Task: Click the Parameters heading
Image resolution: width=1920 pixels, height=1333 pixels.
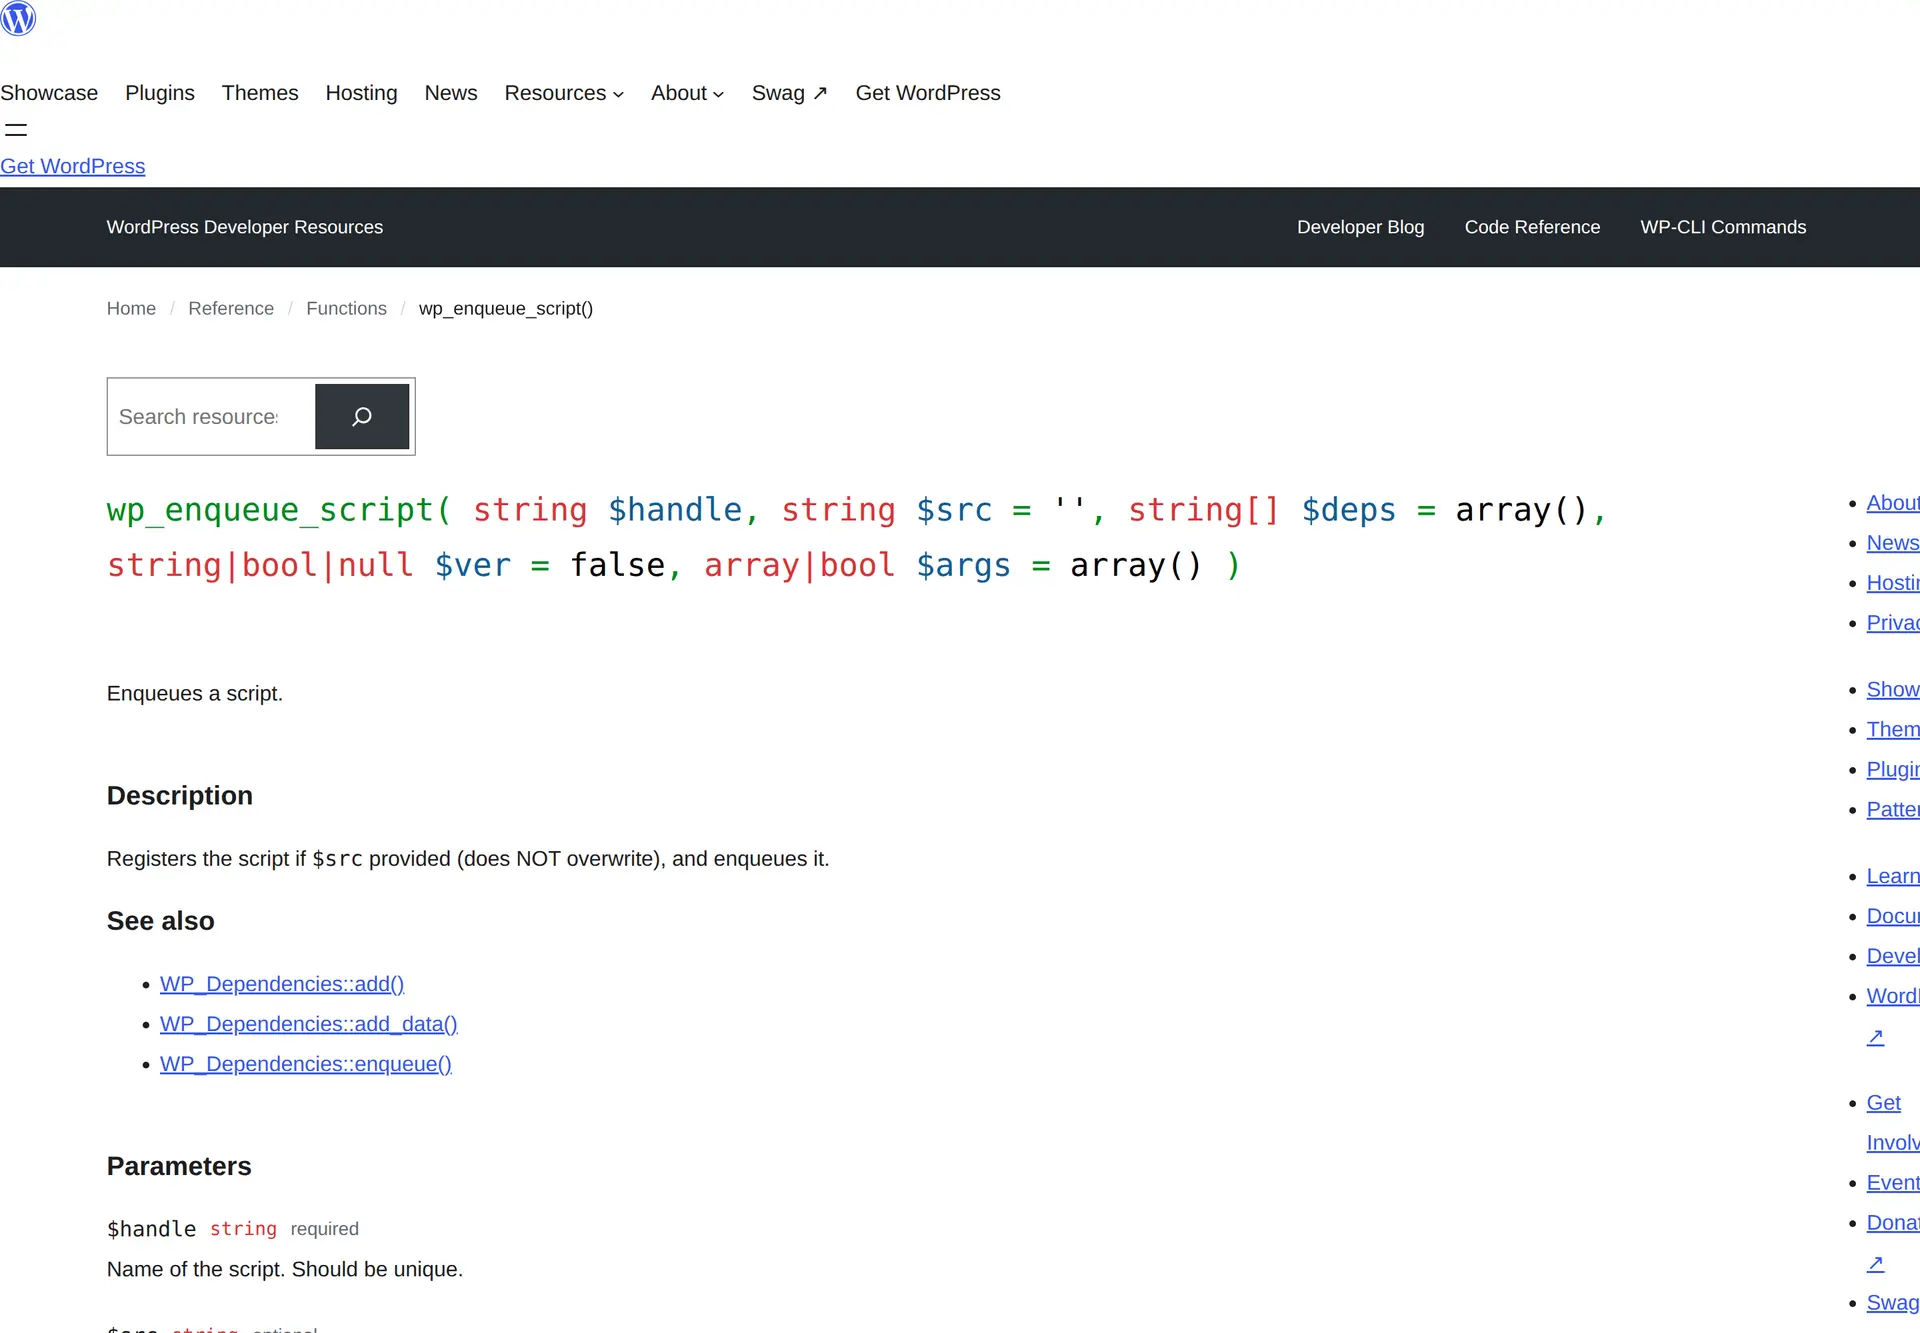Action: click(x=179, y=1166)
